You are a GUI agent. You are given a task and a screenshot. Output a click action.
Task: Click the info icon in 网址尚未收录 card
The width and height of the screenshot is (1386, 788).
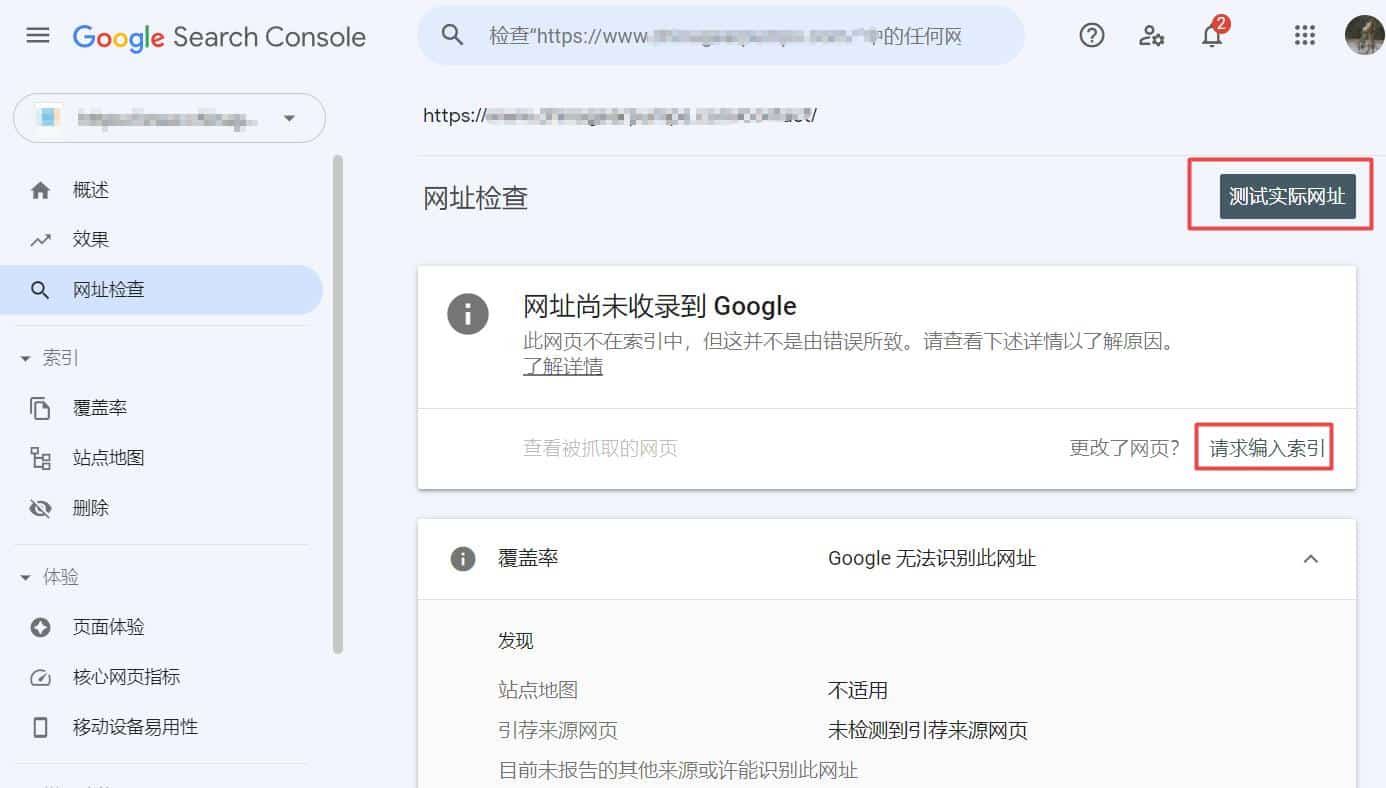click(x=468, y=314)
